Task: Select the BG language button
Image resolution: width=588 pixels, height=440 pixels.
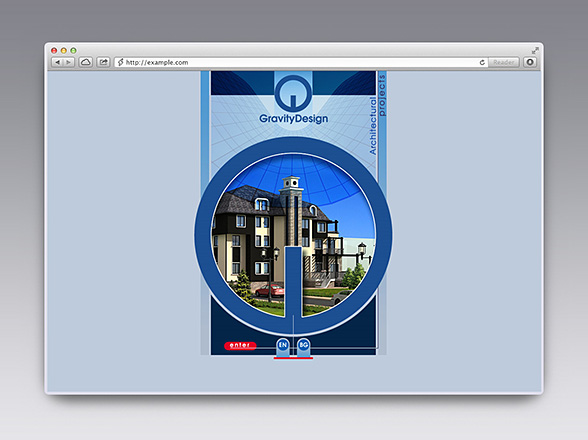Action: pos(303,345)
